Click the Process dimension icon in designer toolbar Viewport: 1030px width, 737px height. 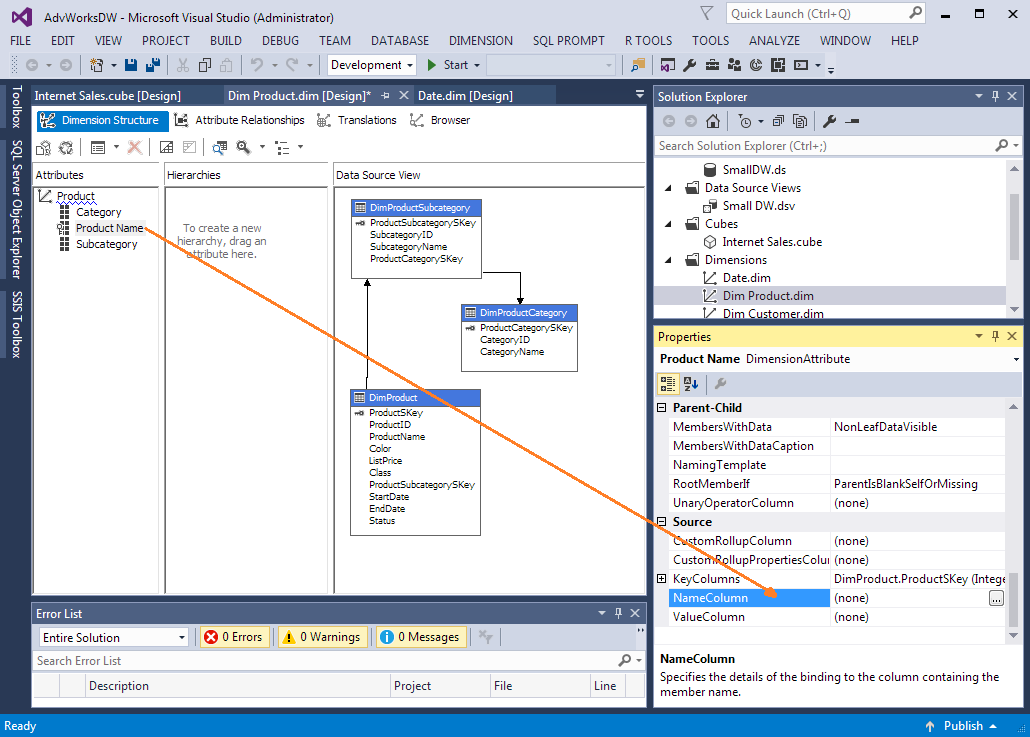[x=44, y=147]
